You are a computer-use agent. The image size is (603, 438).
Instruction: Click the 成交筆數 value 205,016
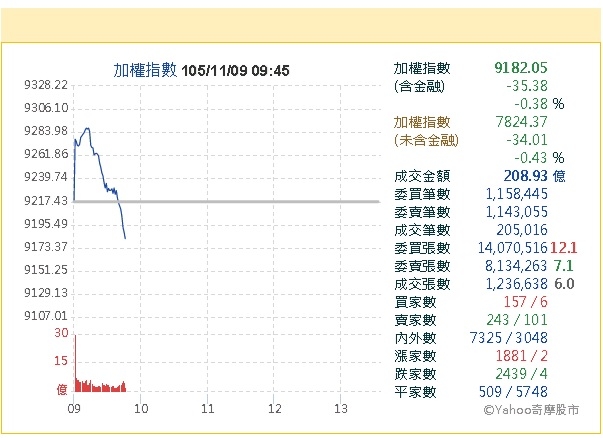[x=522, y=230]
